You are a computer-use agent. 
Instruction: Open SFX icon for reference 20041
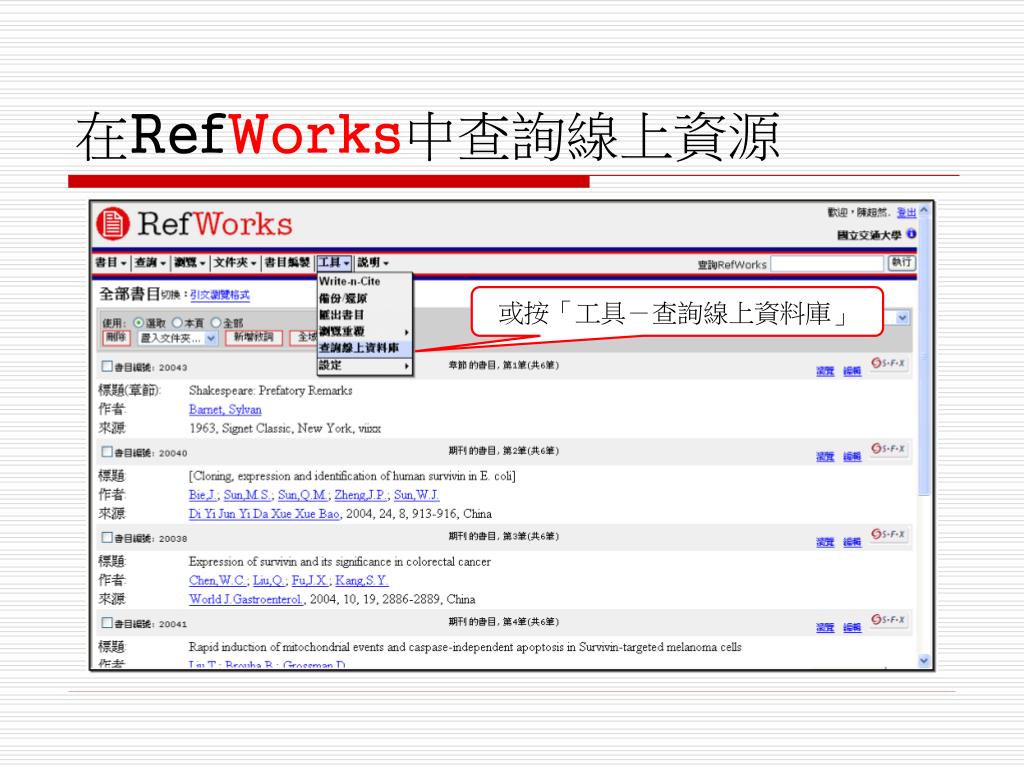pos(888,619)
